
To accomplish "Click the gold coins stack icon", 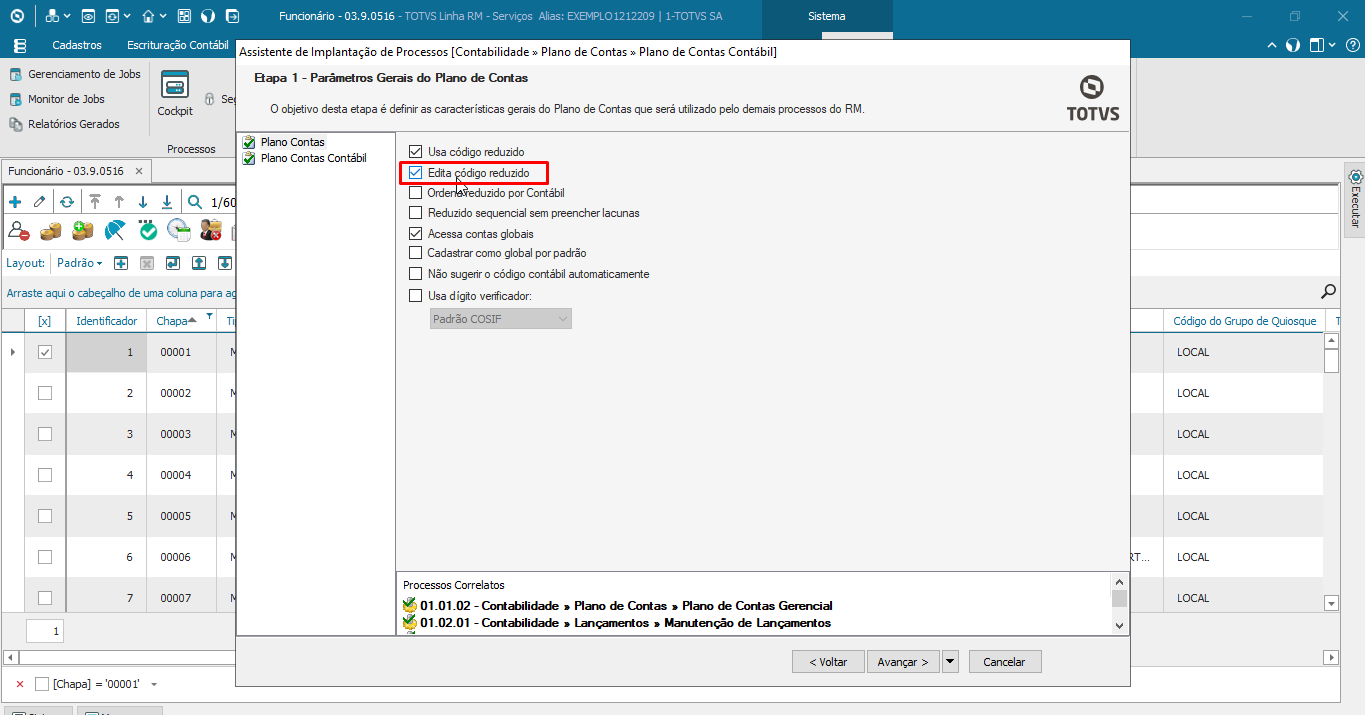I will (51, 231).
